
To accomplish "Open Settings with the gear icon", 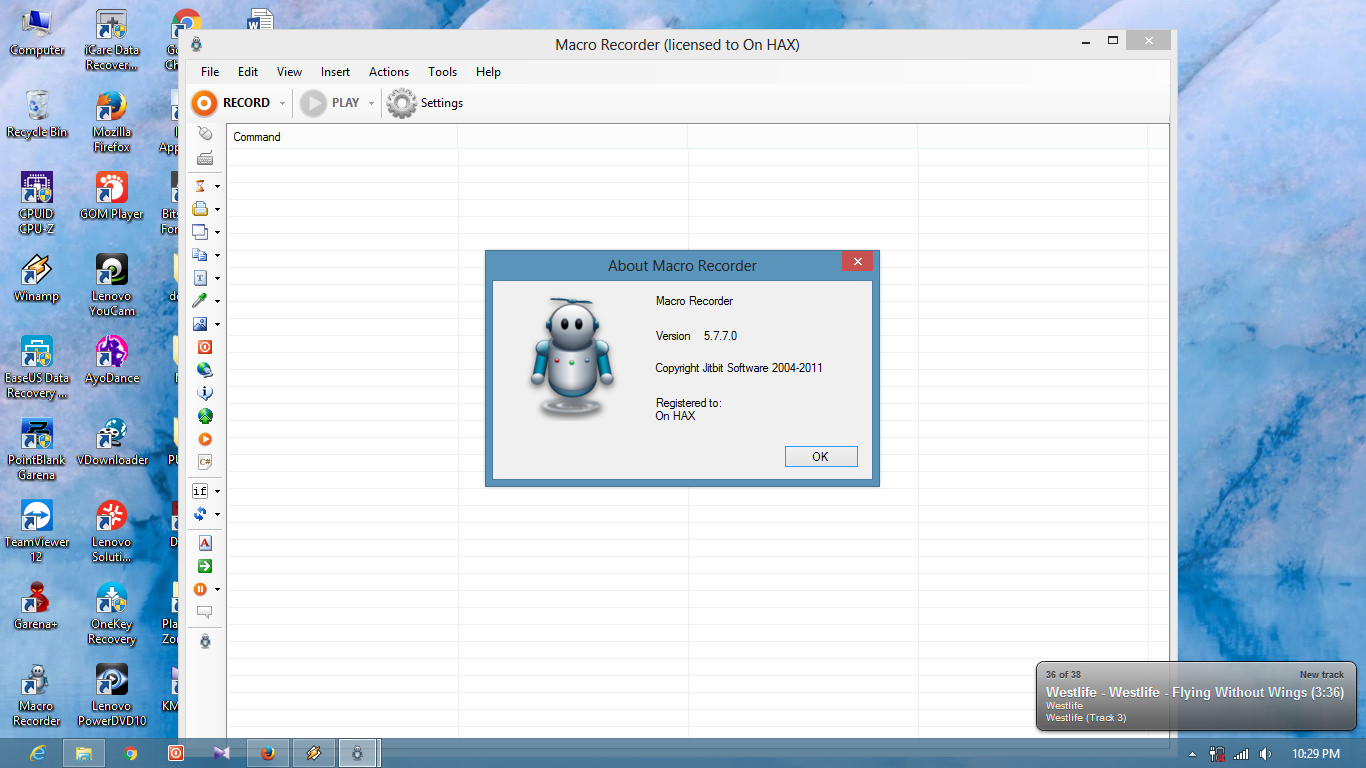I will pyautogui.click(x=401, y=102).
